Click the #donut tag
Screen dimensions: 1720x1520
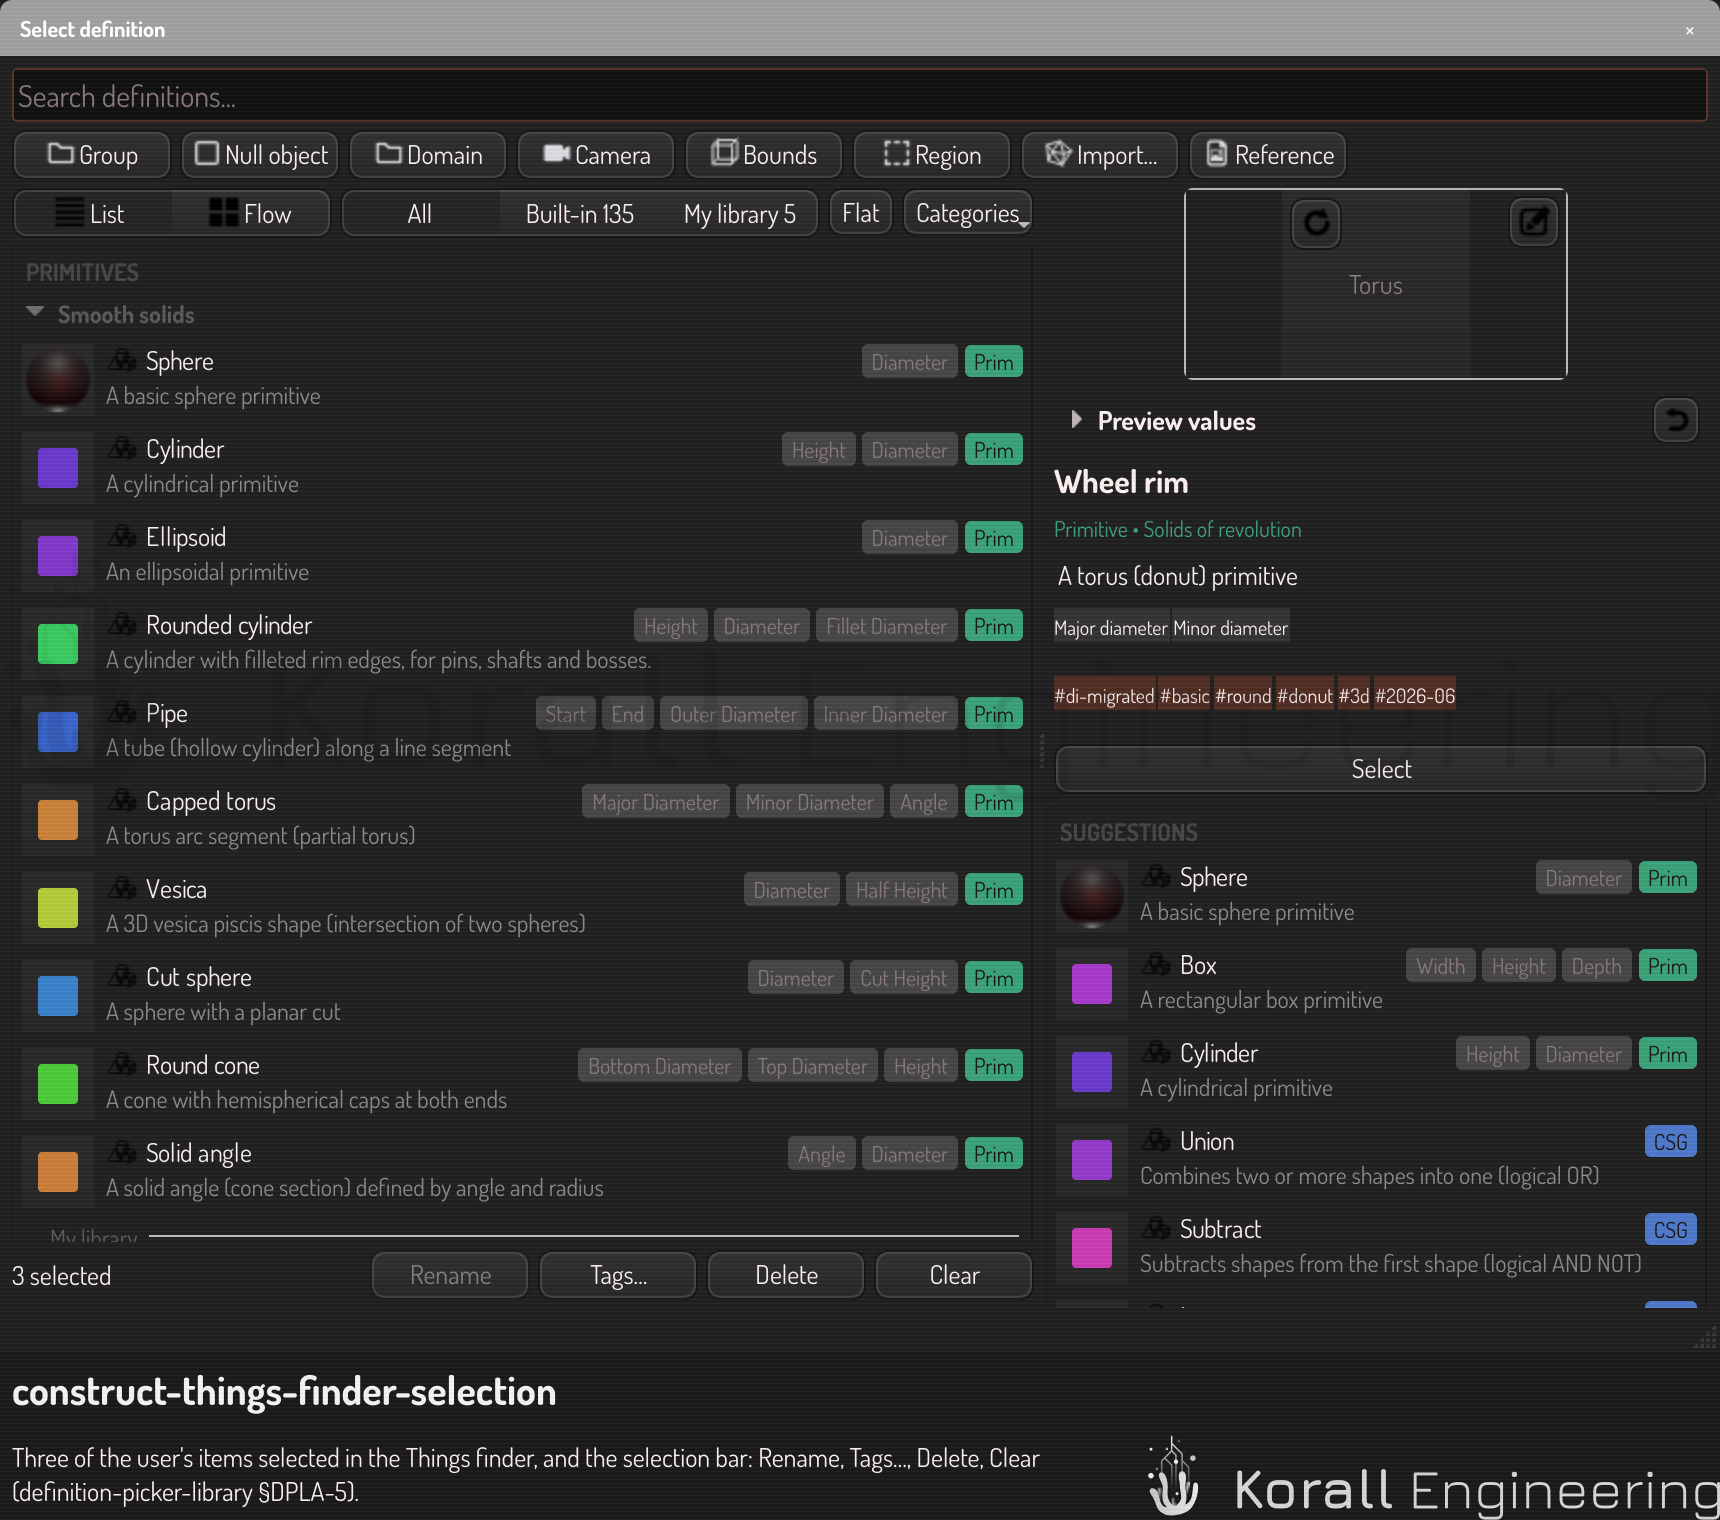click(x=1305, y=696)
